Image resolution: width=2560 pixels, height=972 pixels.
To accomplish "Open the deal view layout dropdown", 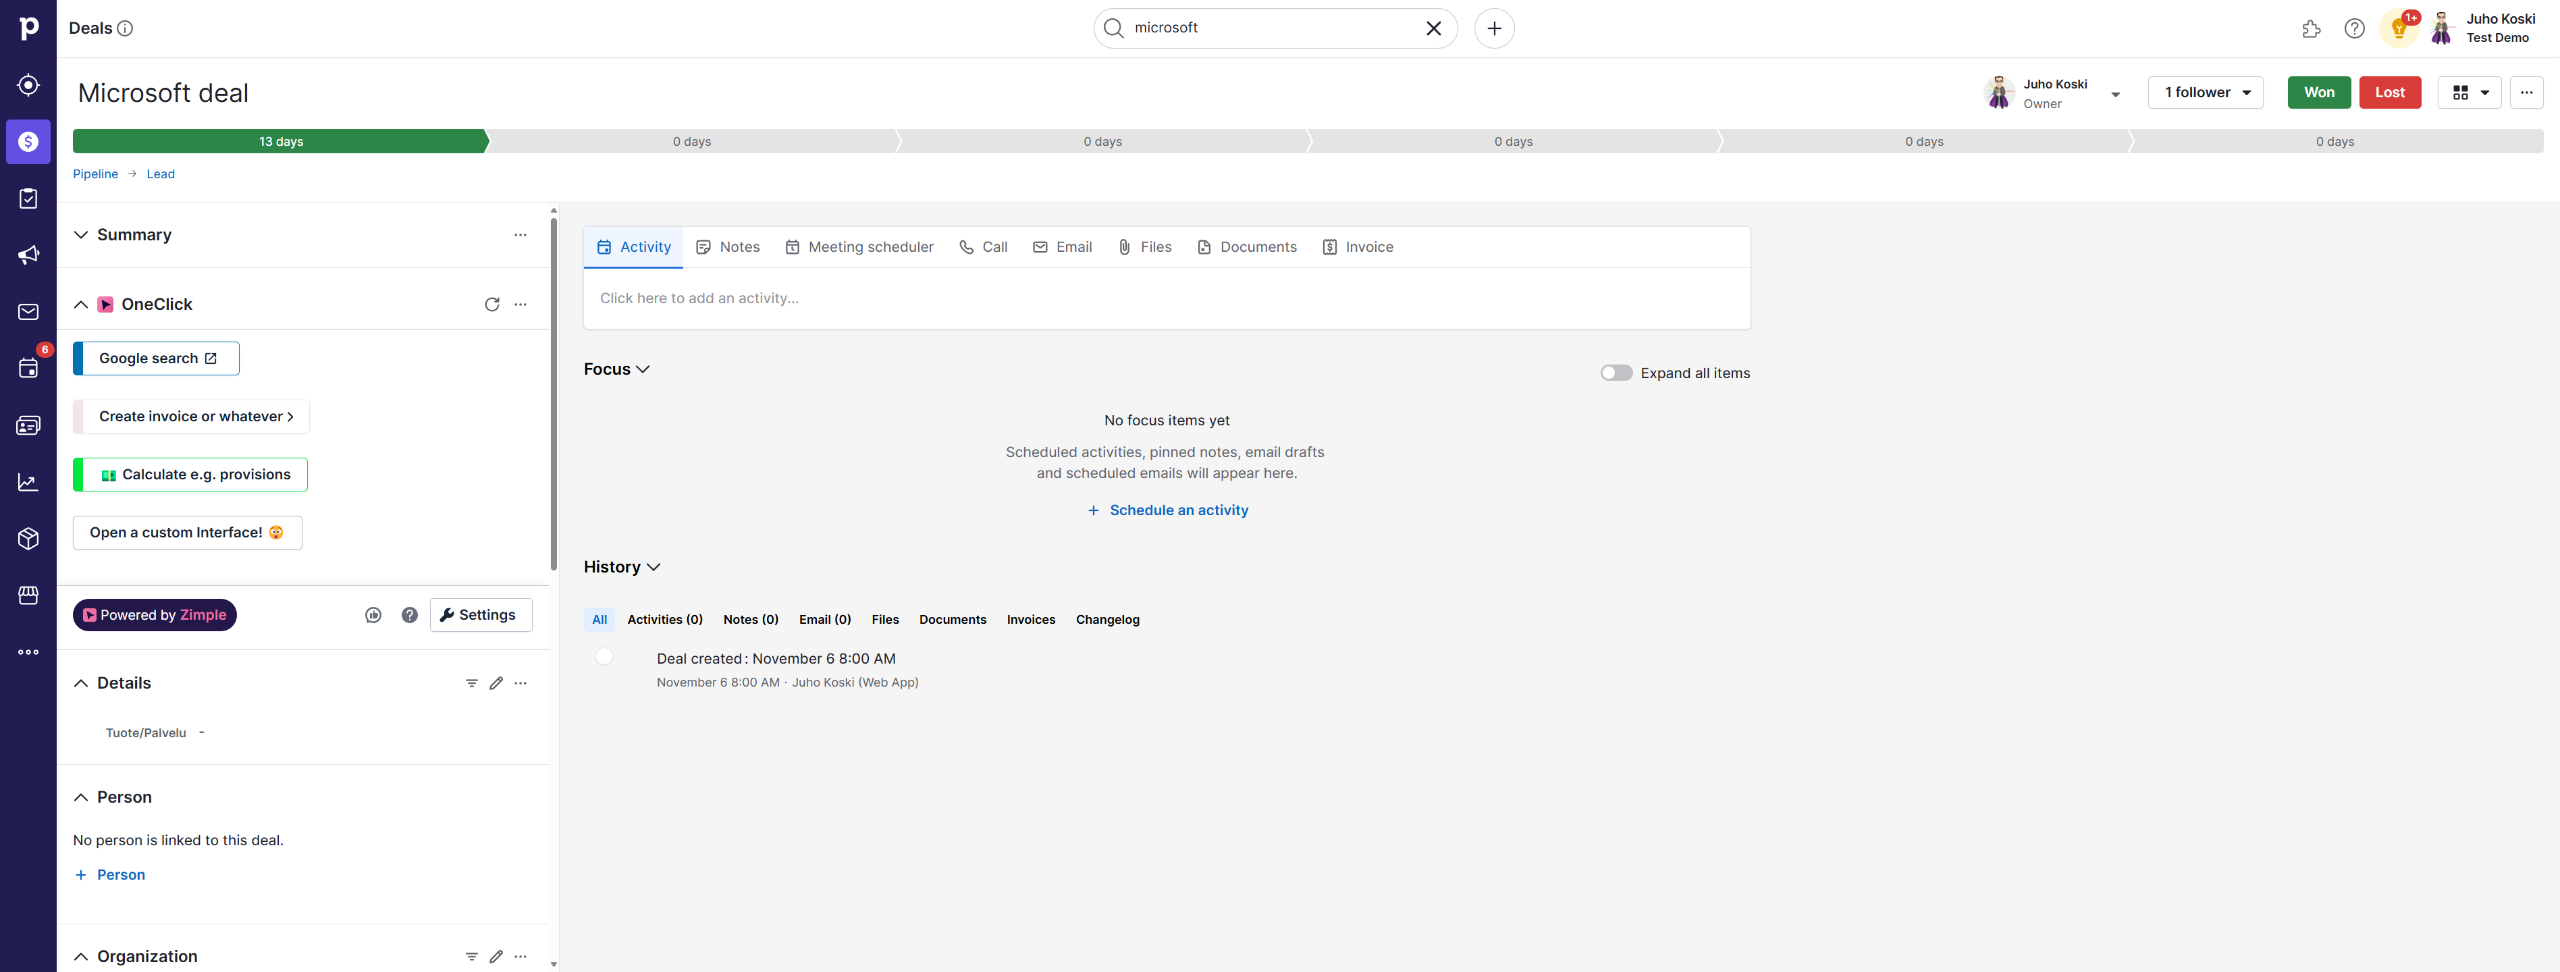I will (x=2469, y=92).
